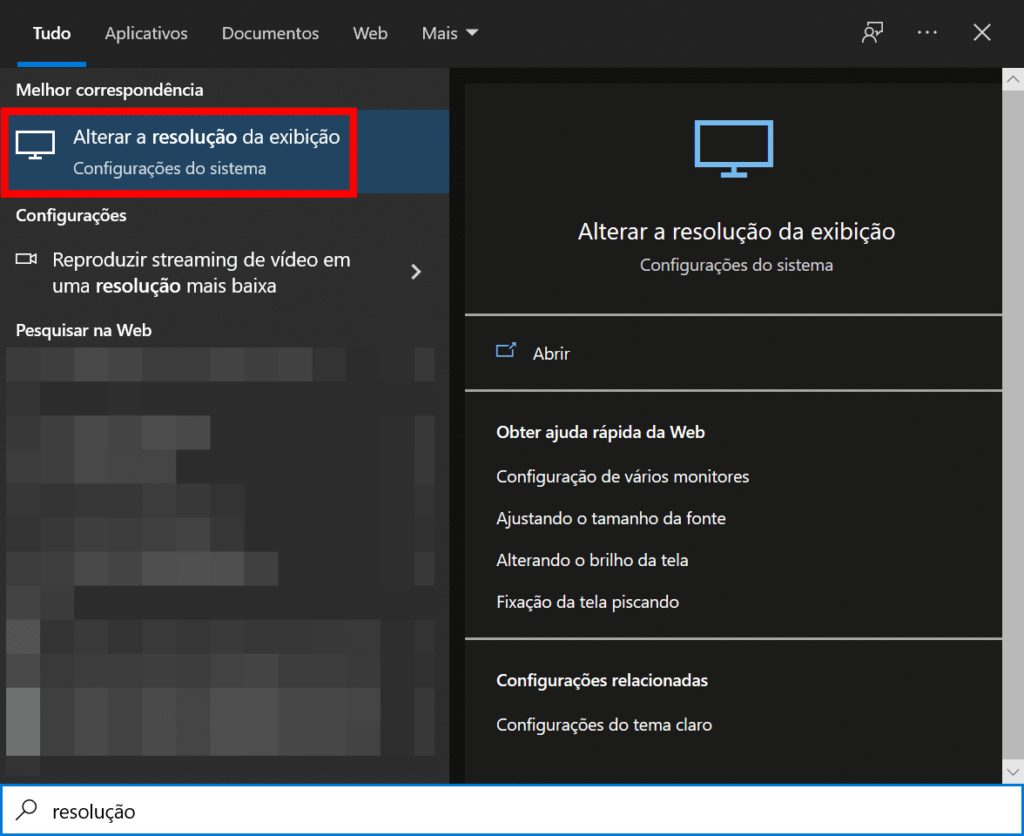Click the video camera icon beside streaming setting

(x=27, y=260)
